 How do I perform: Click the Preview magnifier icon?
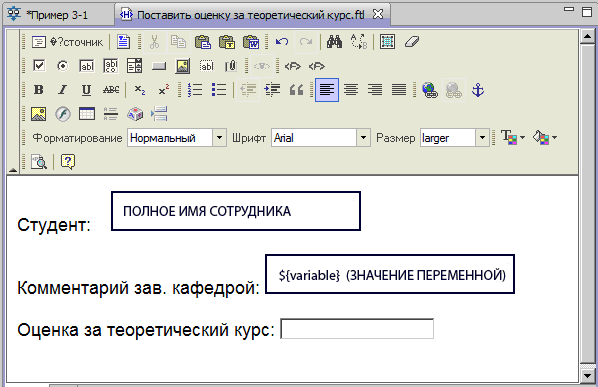coord(39,162)
